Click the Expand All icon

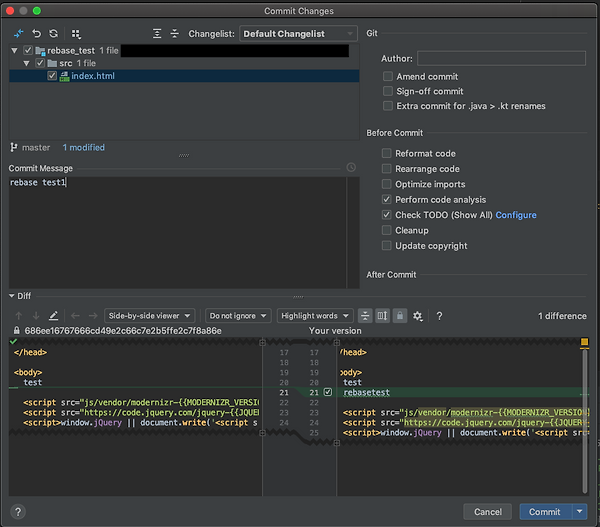coord(157,34)
